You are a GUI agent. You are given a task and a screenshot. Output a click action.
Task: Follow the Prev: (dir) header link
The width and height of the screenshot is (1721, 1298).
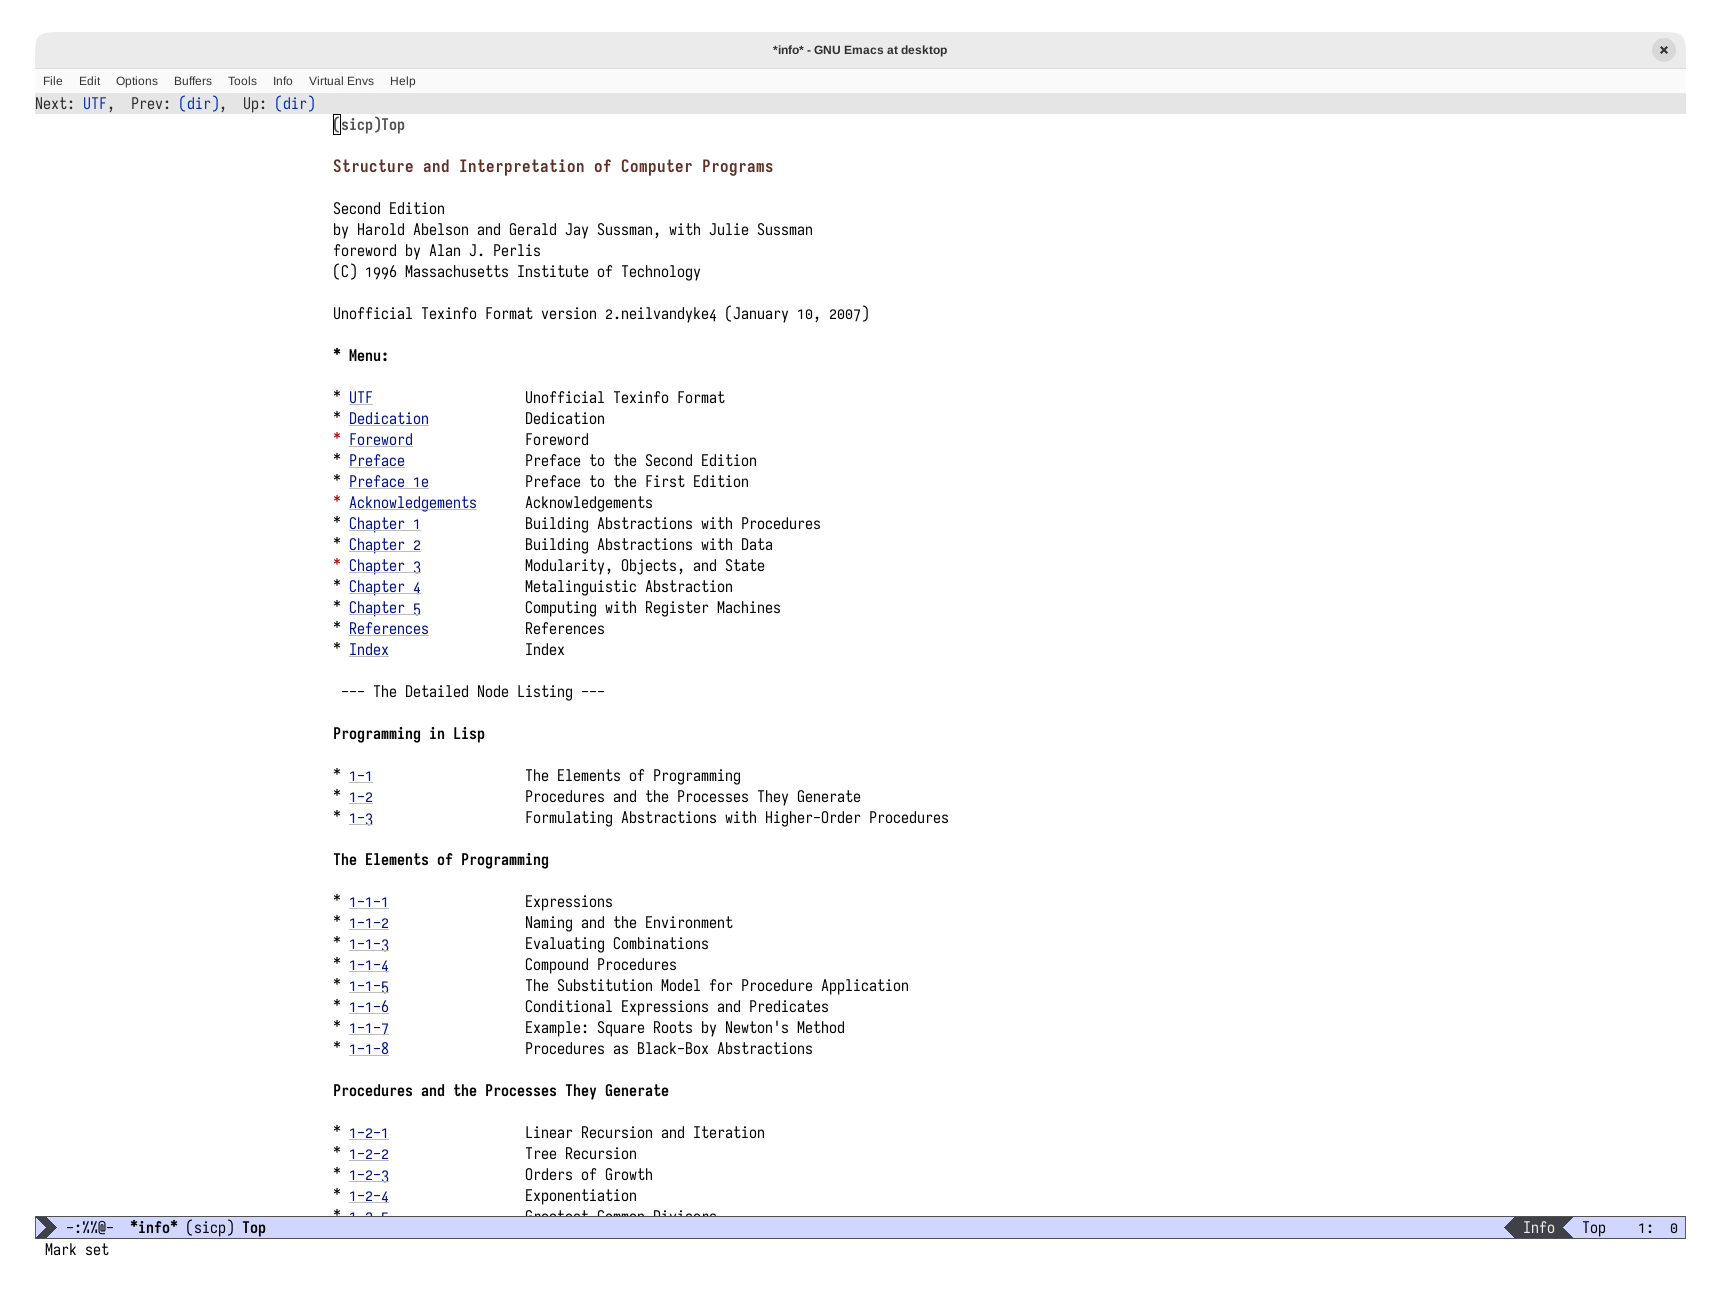pyautogui.click(x=198, y=103)
